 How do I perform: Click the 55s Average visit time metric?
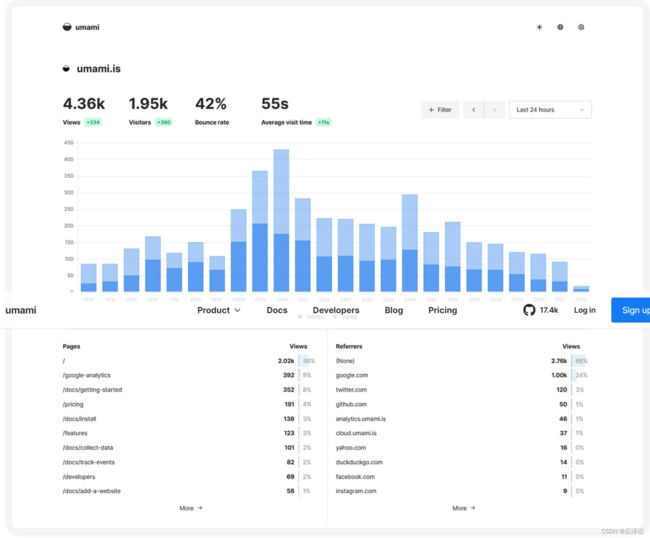296,111
